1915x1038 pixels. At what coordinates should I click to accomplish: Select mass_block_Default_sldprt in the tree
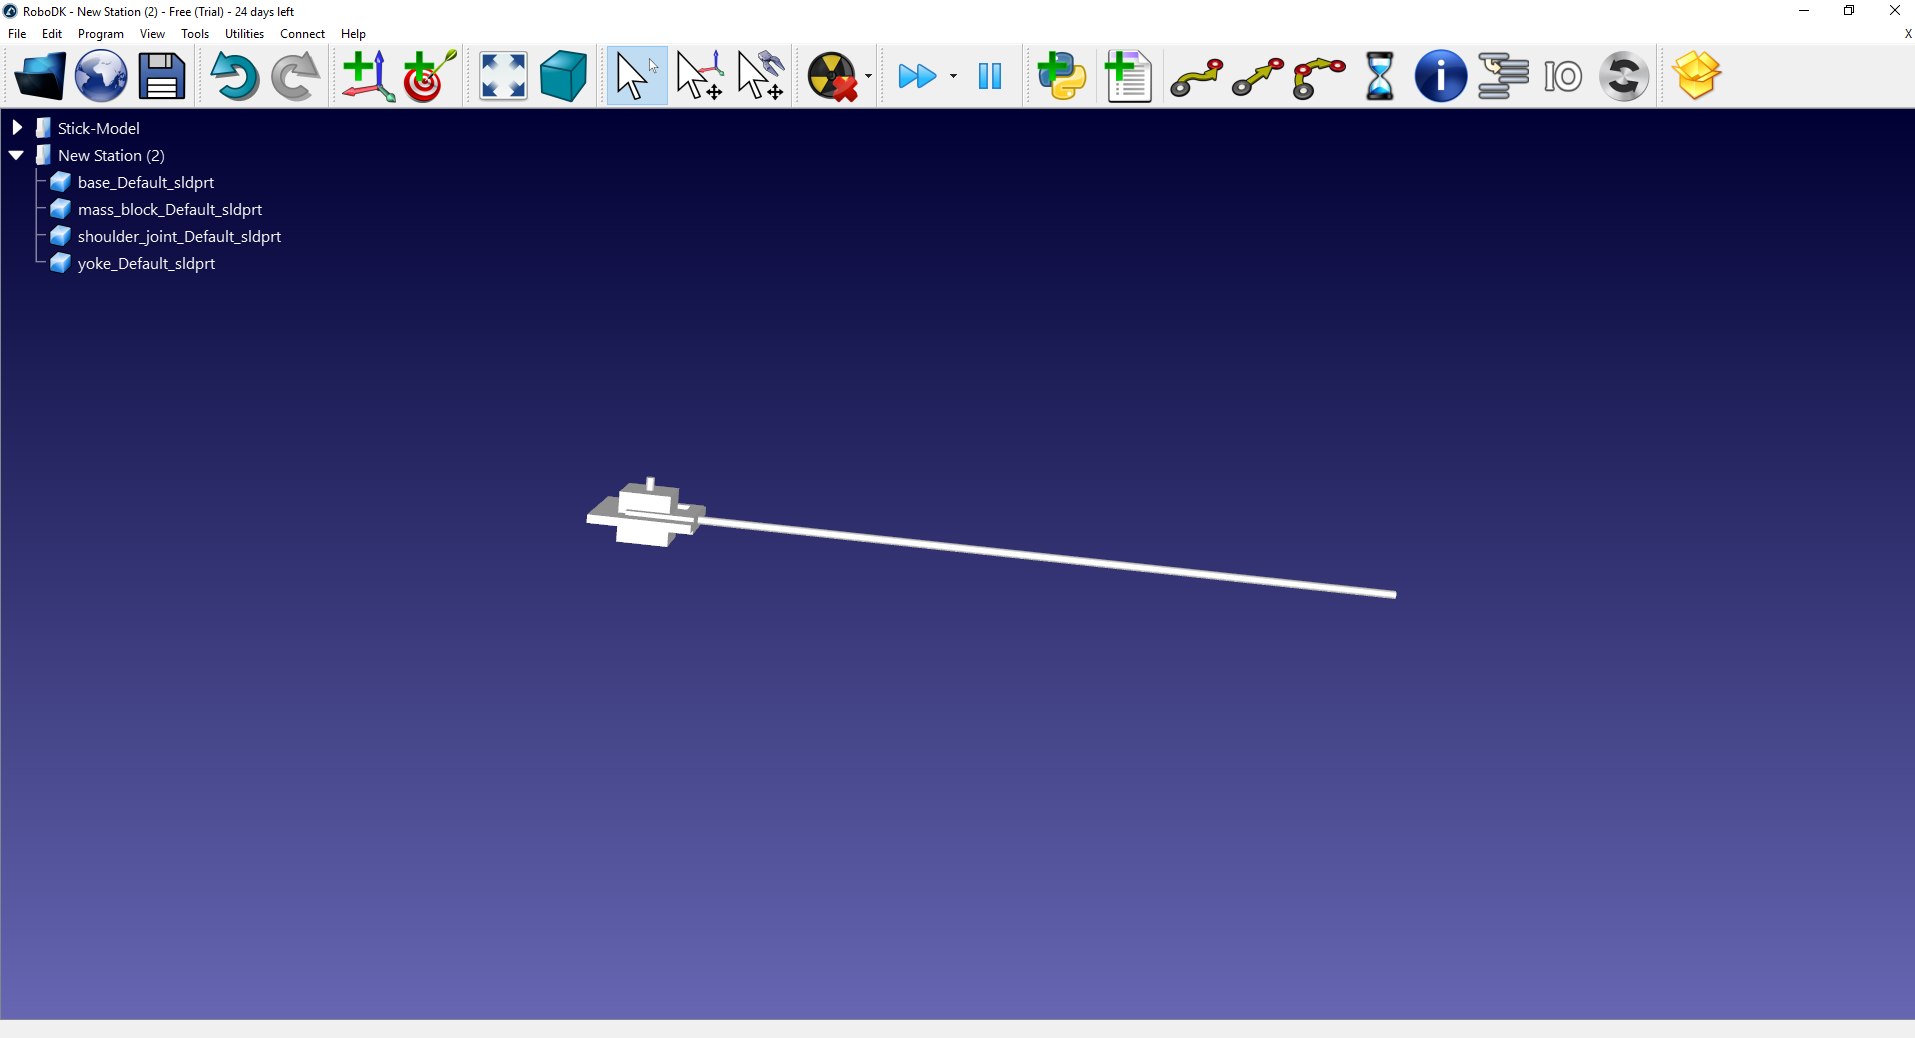tap(169, 209)
